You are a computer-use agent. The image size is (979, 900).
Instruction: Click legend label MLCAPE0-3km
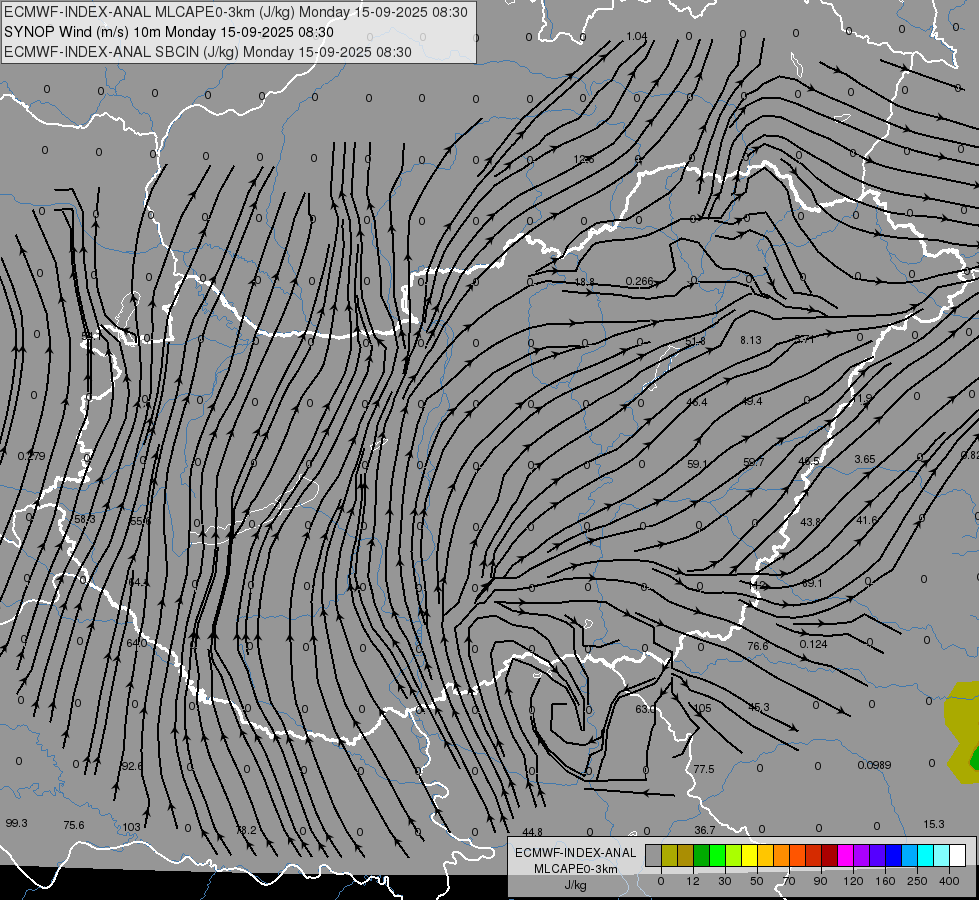click(576, 869)
